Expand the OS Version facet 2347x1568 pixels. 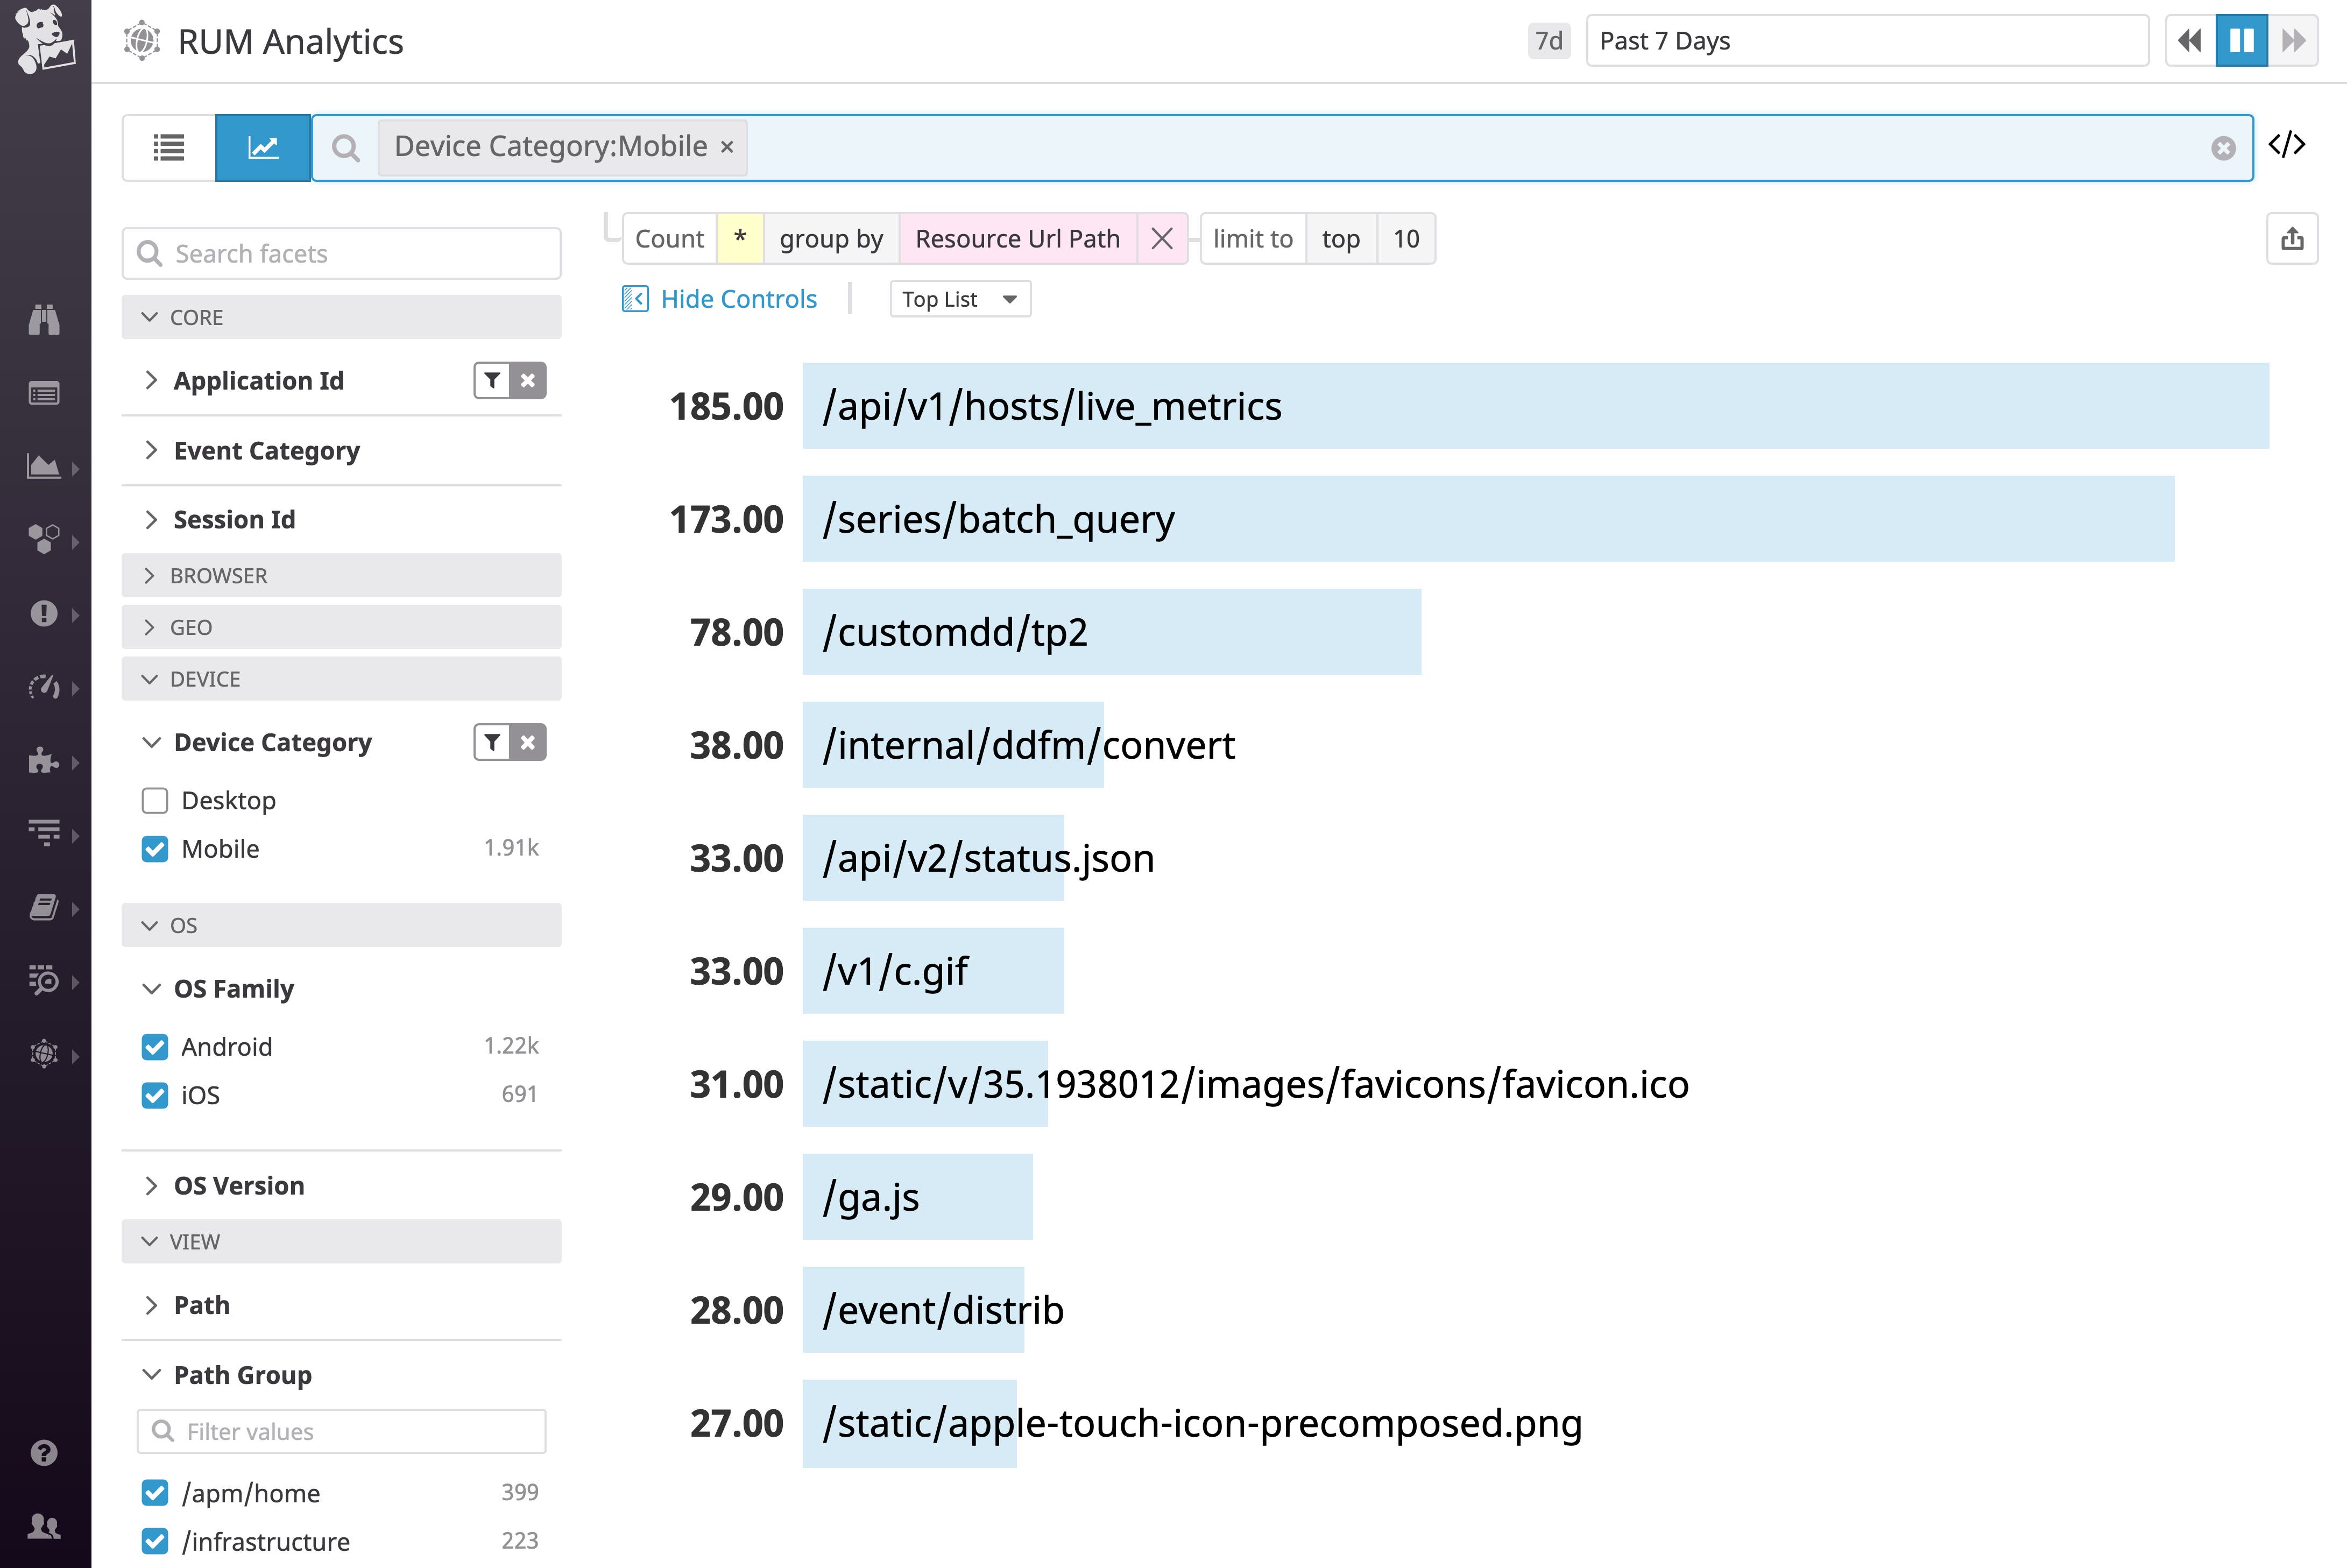tap(152, 1185)
